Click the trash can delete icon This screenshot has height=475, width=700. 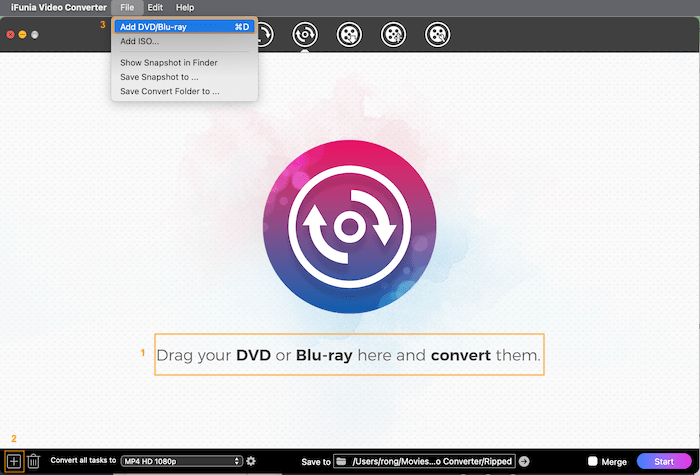[x=33, y=461]
